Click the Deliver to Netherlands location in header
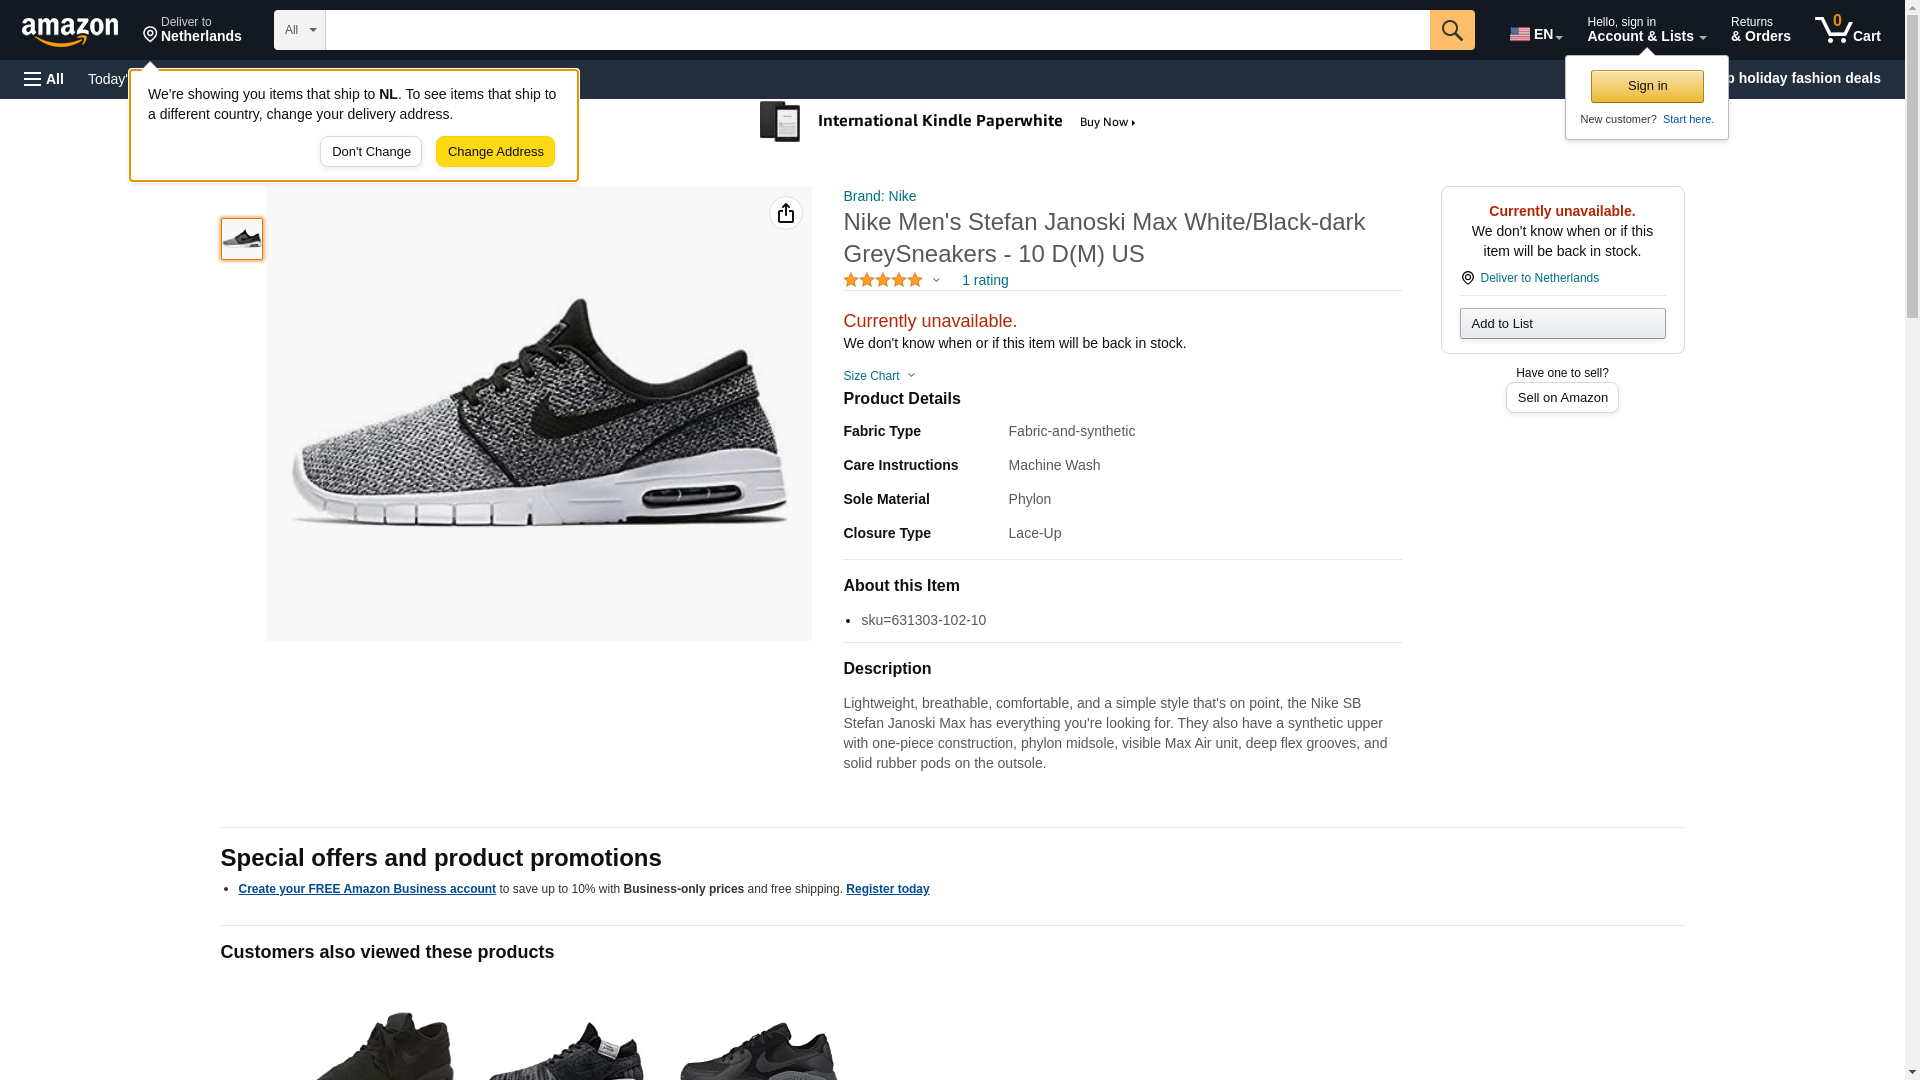 pyautogui.click(x=192, y=30)
